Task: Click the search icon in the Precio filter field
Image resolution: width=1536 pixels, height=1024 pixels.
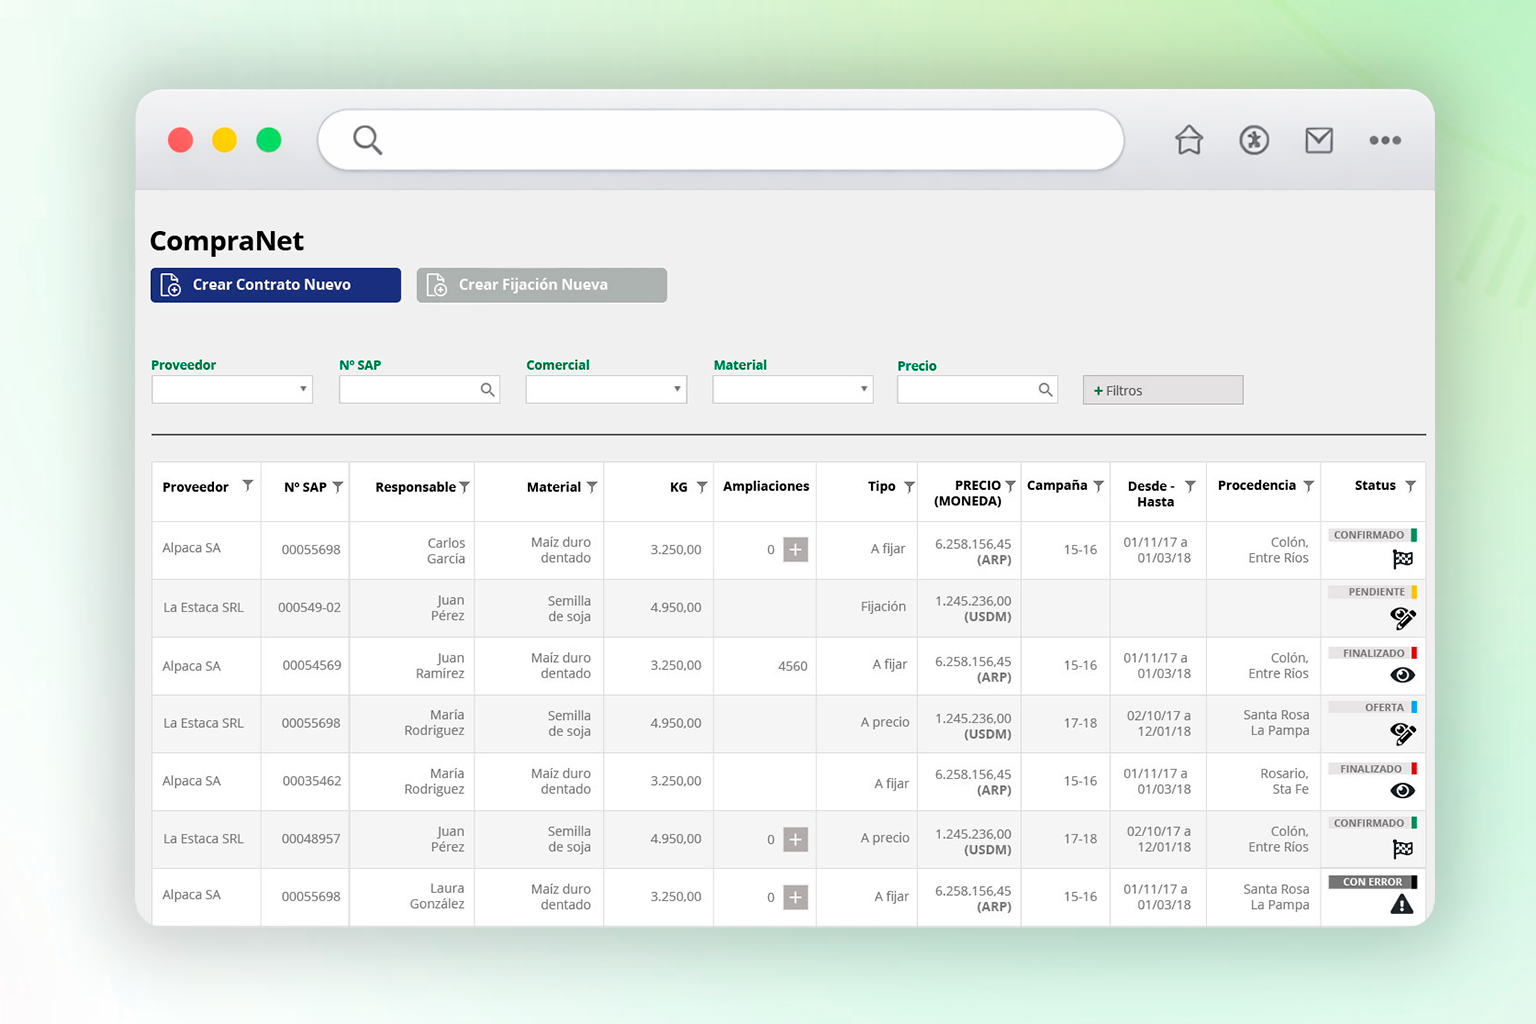Action: click(x=1046, y=389)
